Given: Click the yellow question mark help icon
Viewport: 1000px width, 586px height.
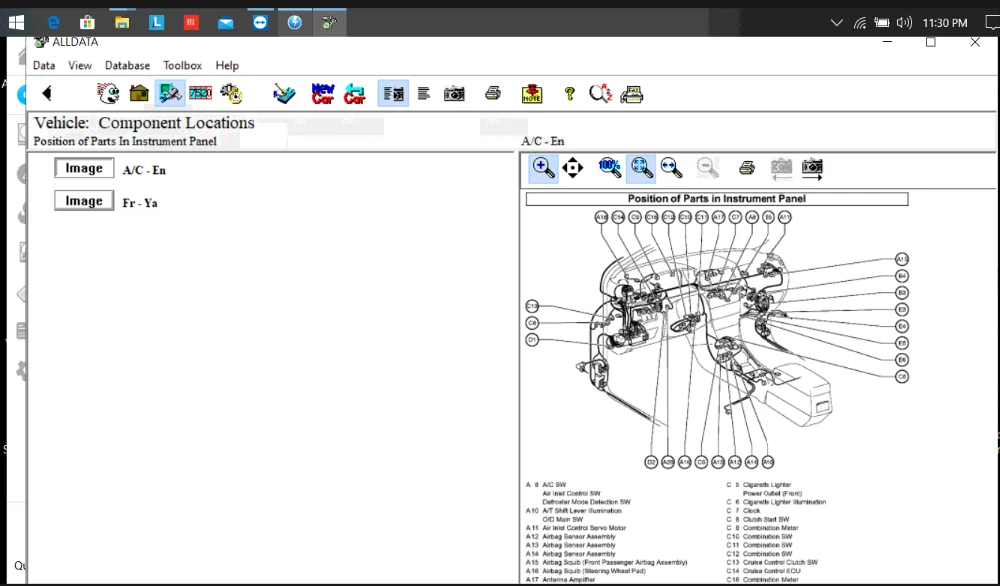Looking at the screenshot, I should point(570,94).
